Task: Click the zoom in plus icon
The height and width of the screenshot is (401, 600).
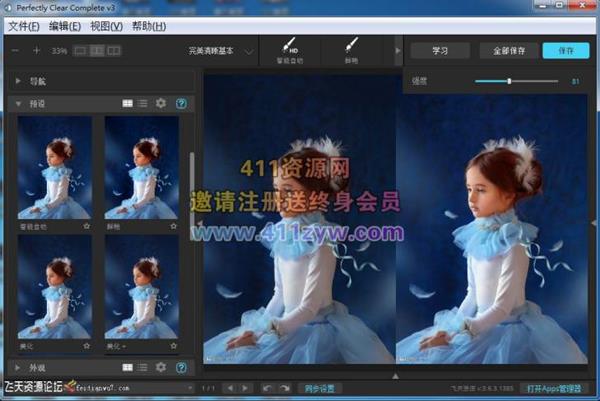Action: [37, 50]
